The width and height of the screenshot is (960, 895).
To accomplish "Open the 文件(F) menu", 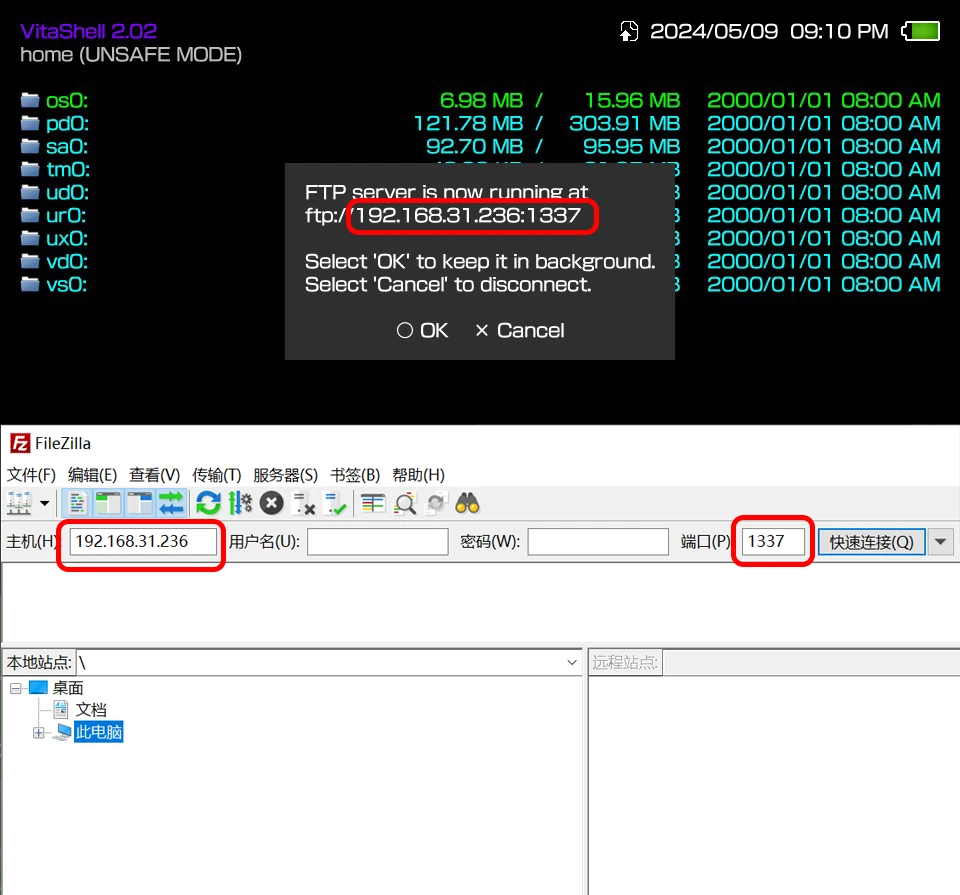I will [31, 475].
